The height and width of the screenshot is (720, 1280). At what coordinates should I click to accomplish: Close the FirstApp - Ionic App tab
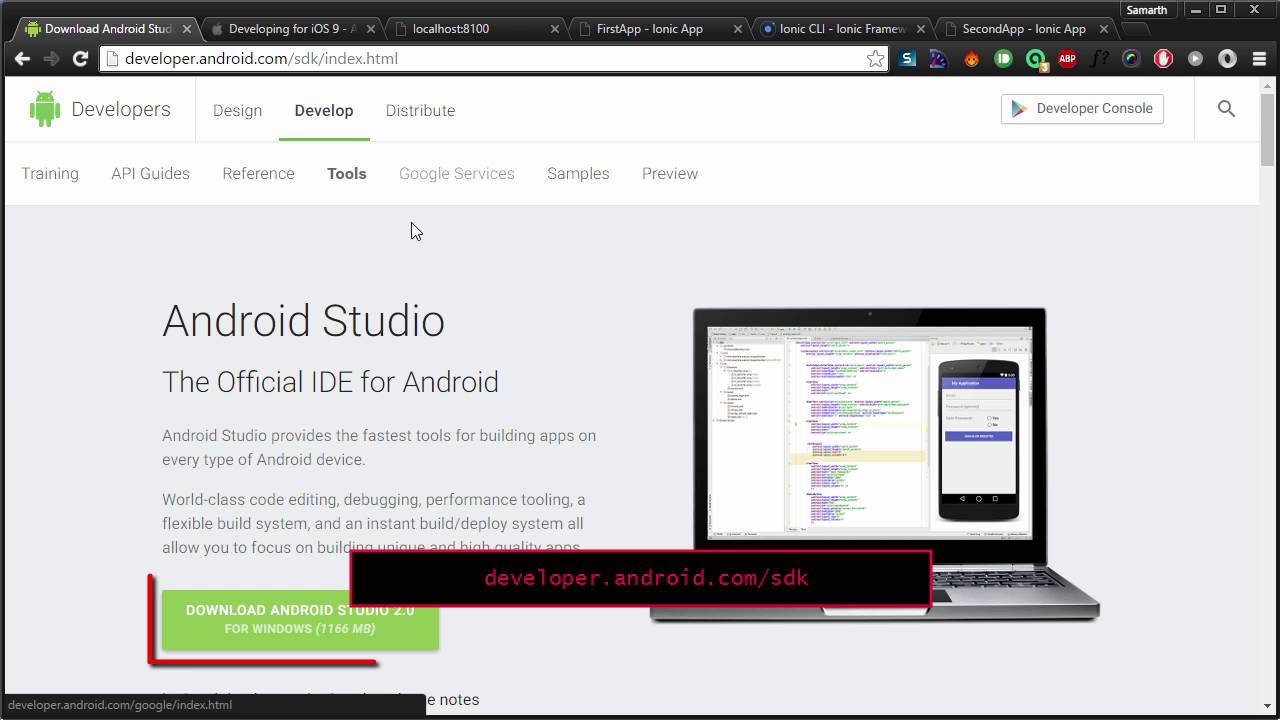tap(739, 29)
